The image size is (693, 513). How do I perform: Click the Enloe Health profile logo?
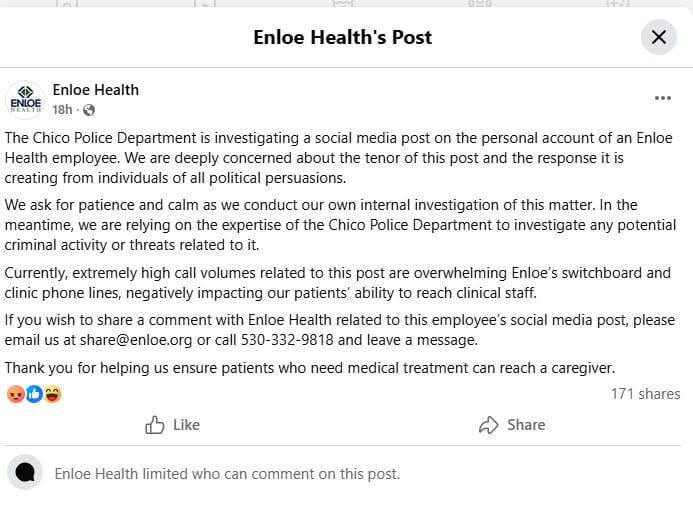click(x=25, y=100)
